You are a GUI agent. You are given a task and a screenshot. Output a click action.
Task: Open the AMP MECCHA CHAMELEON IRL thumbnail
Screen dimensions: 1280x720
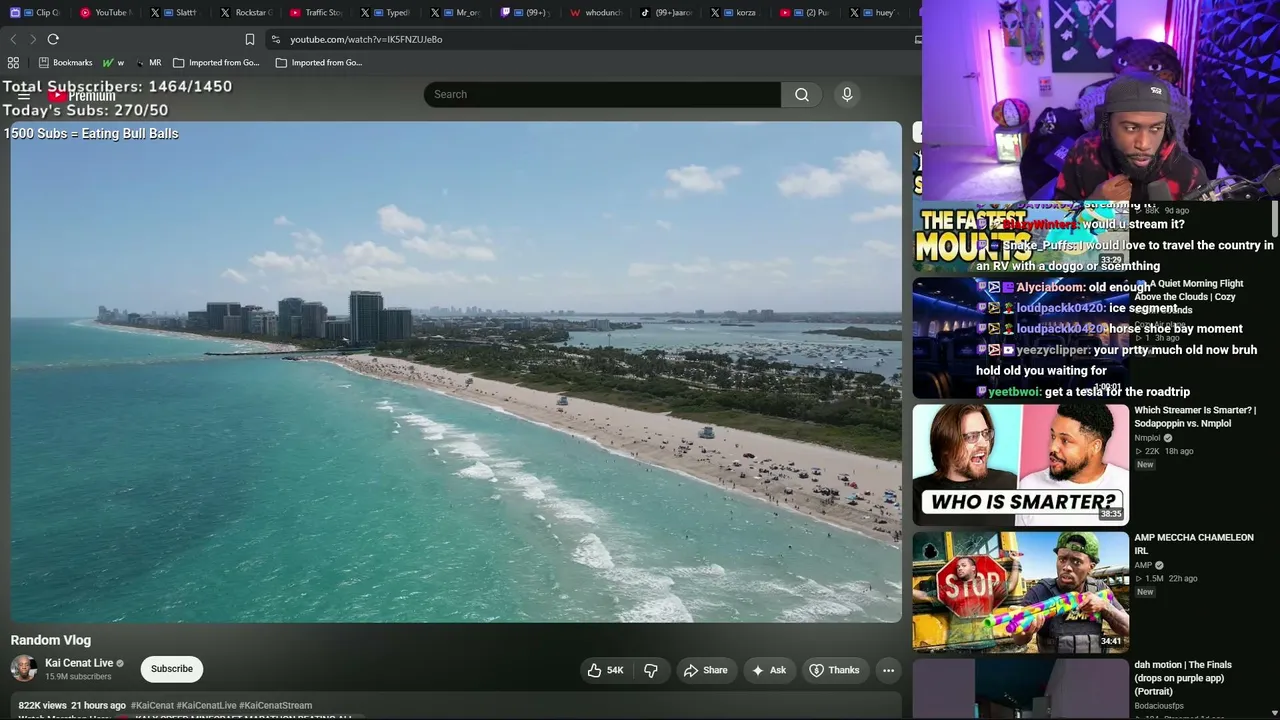tap(1020, 592)
